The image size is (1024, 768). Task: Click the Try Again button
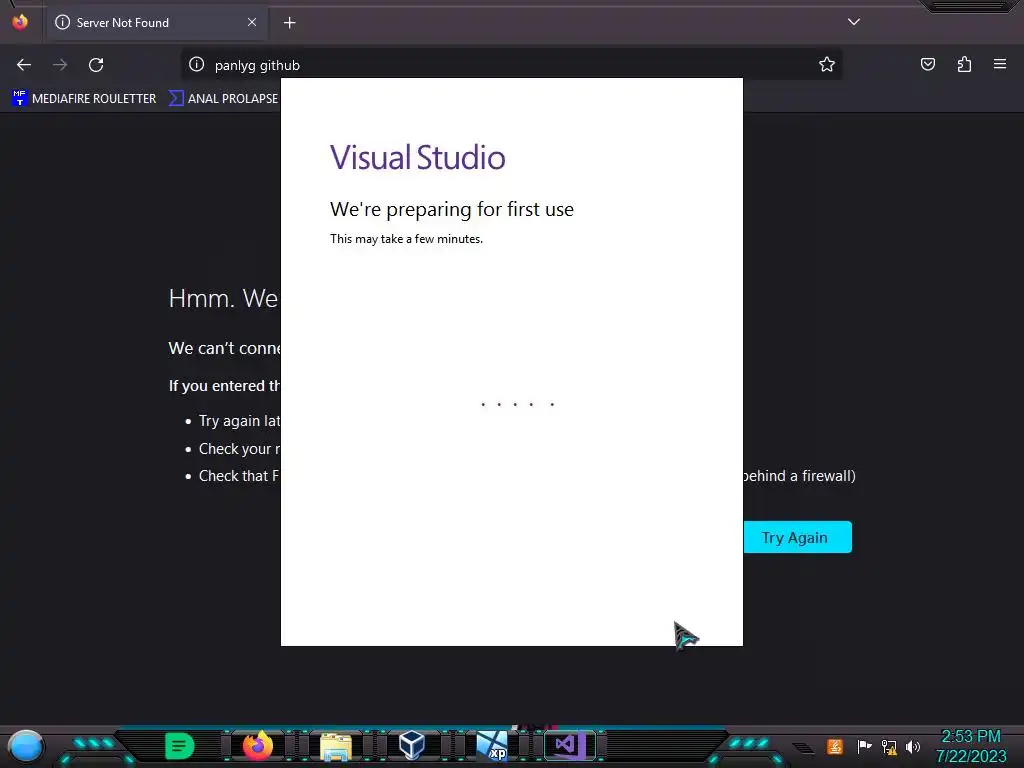coord(797,537)
